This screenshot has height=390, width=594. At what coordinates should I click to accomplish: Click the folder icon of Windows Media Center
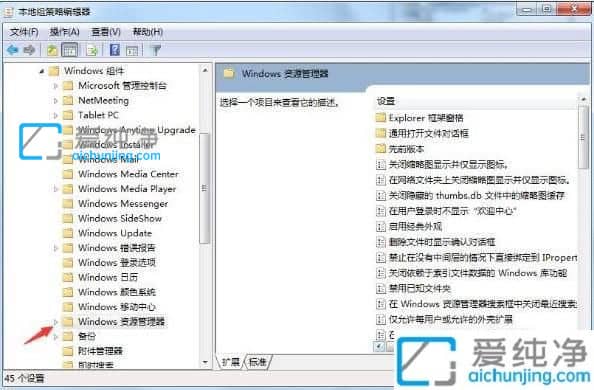(68, 174)
